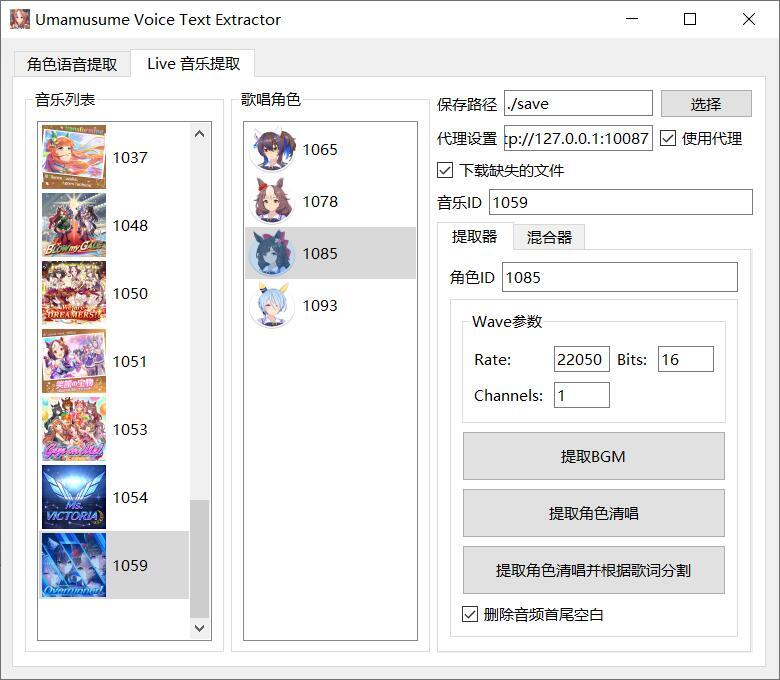Close the Voice Text Extractor window
This screenshot has height=680, width=780.
point(749,19)
